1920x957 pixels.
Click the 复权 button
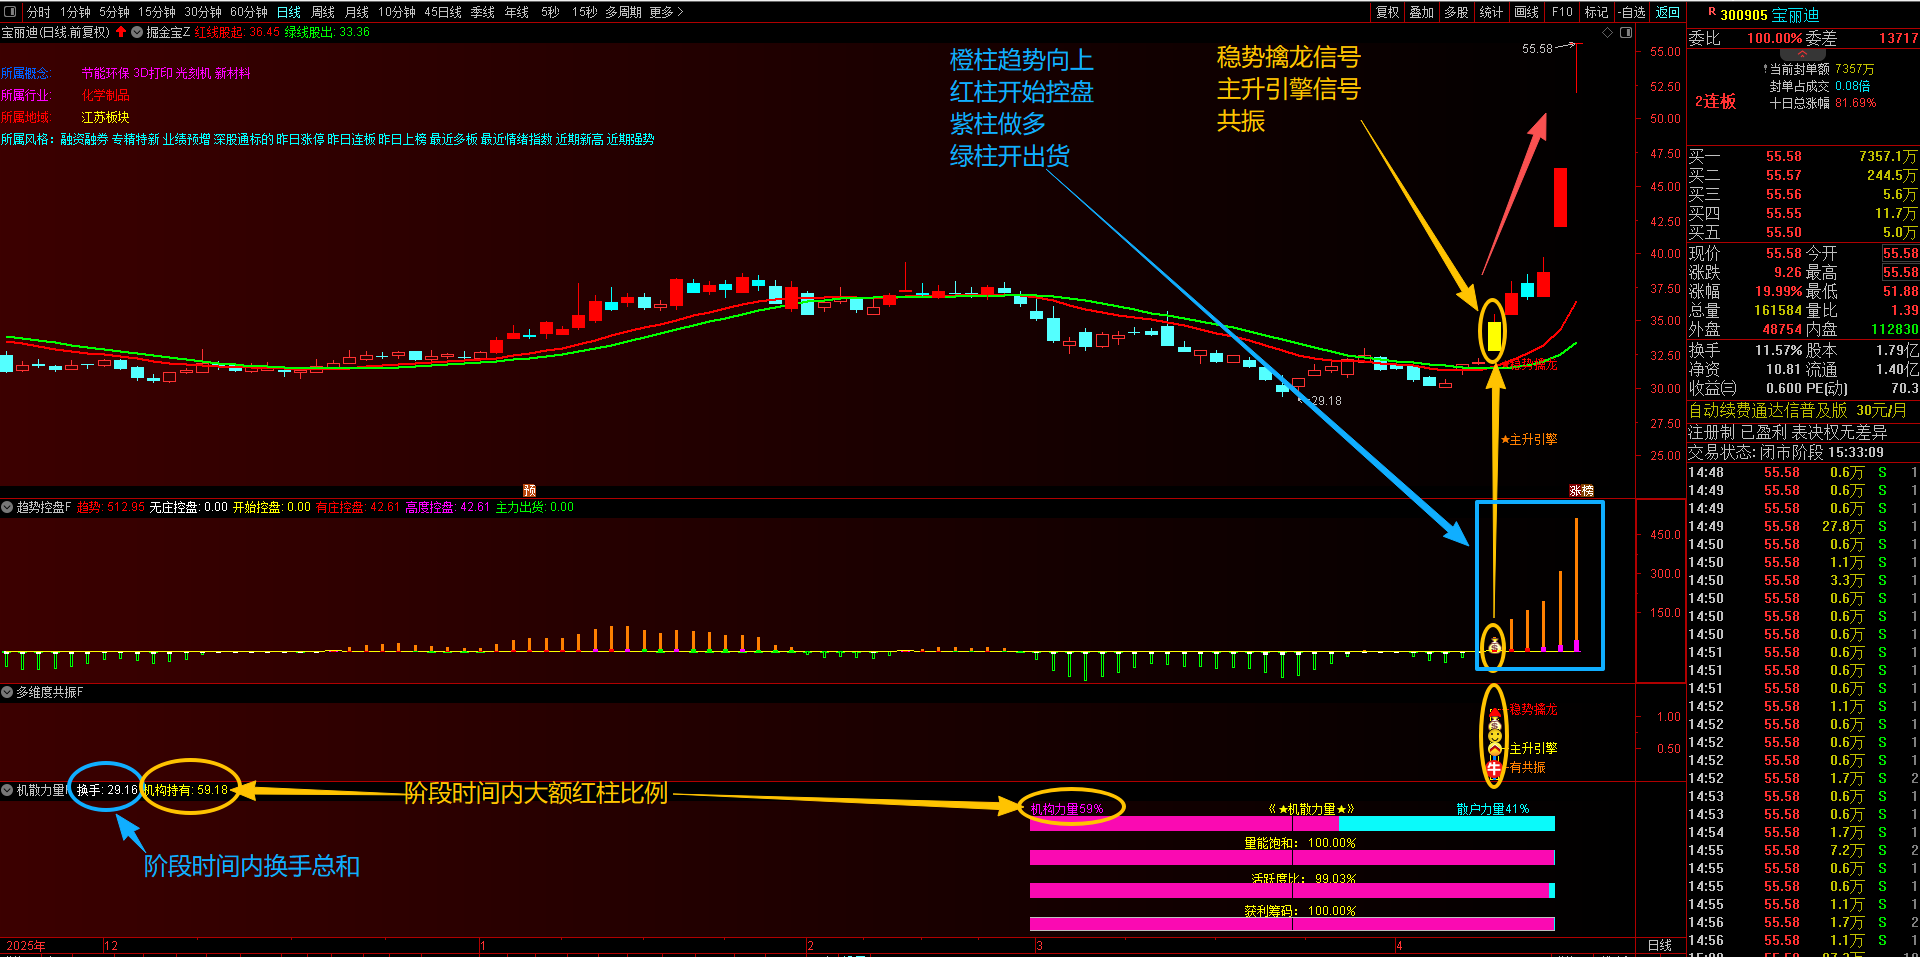click(1388, 12)
